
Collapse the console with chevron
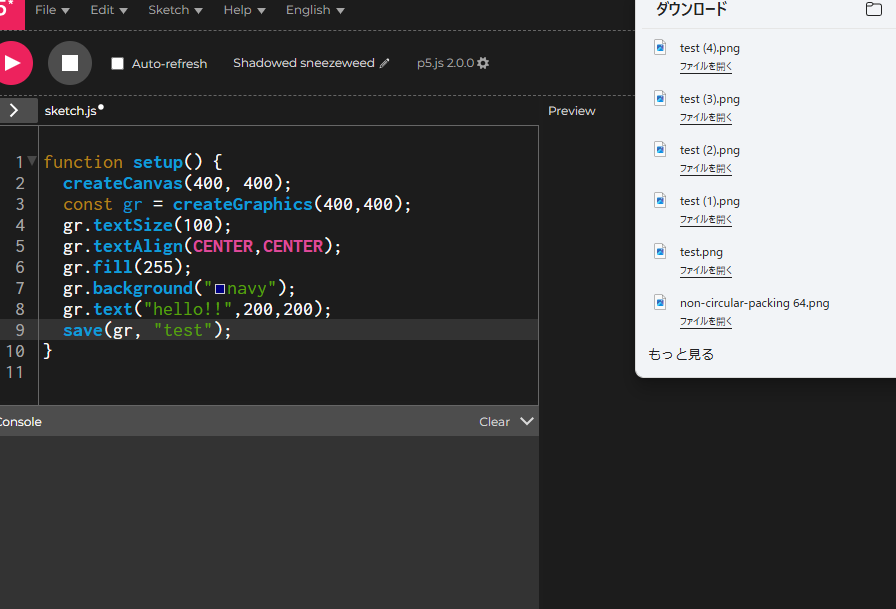point(527,421)
